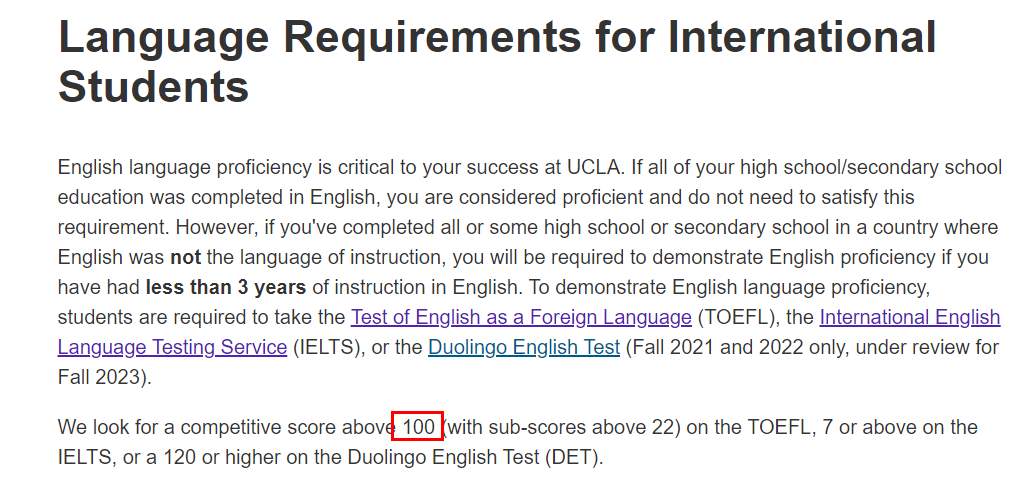Click the heading line 'Language Requirements for International'
This screenshot has height=486, width=1032.
point(497,37)
